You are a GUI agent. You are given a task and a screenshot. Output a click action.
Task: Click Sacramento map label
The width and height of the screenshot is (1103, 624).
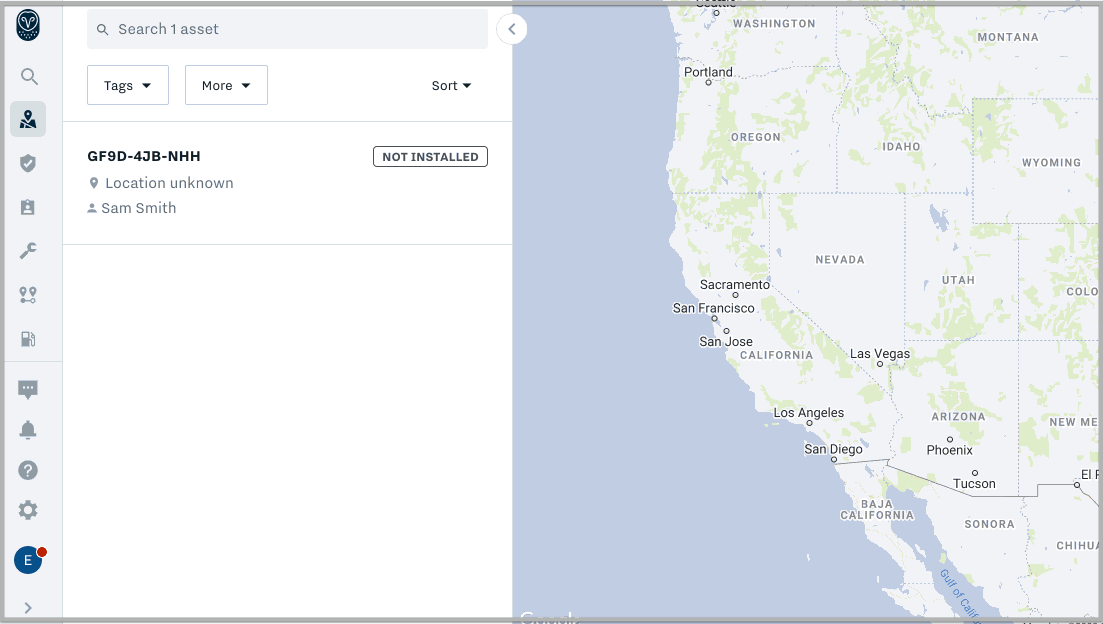point(735,285)
